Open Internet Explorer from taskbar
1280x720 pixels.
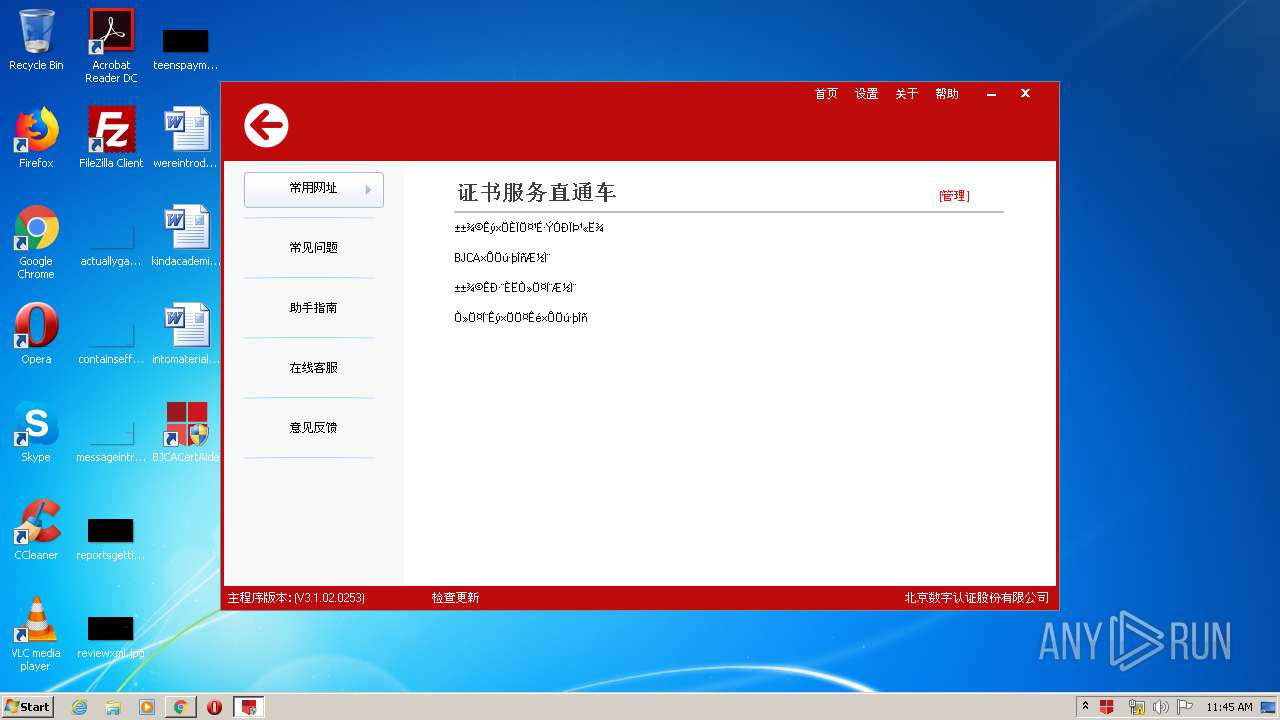pos(79,707)
